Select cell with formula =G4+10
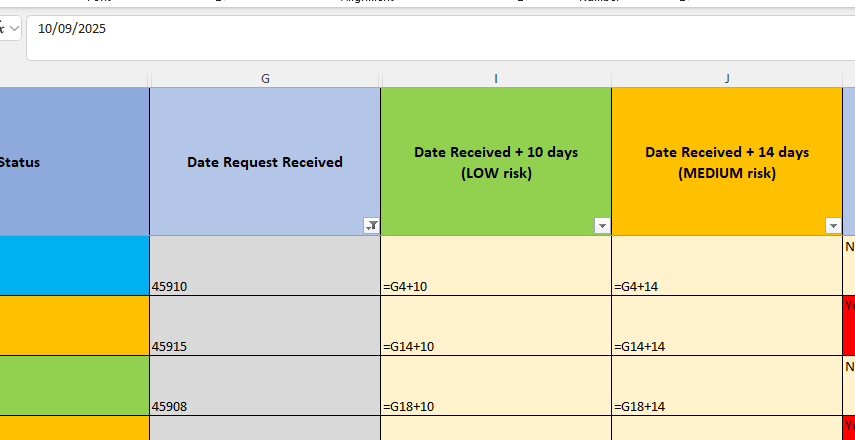Screen dimensions: 855x440 click(x=496, y=266)
